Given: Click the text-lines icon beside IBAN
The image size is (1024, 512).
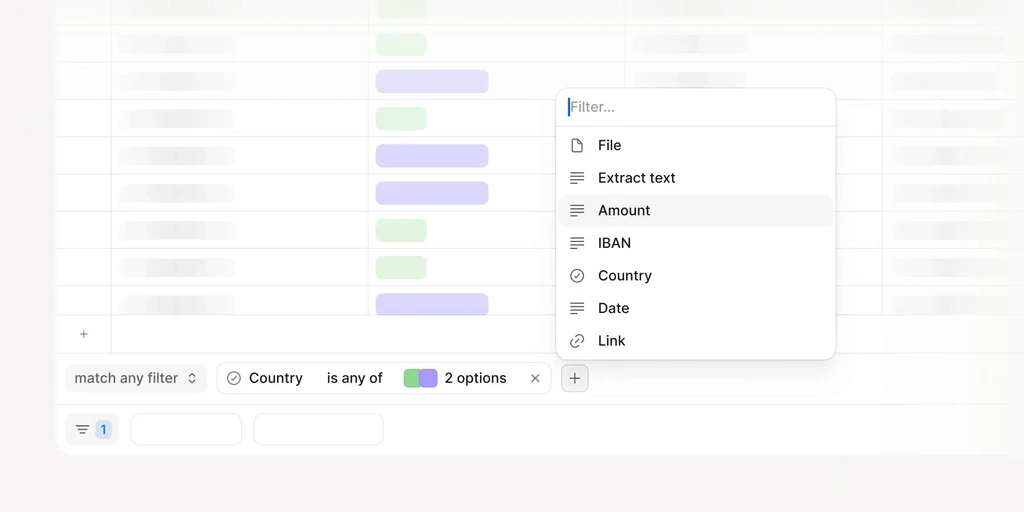Looking at the screenshot, I should [577, 243].
